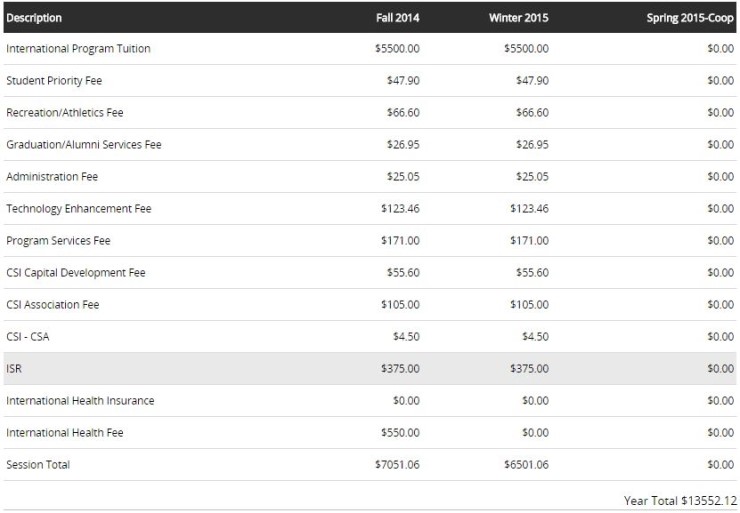Viewport: 740px width, 513px height.
Task: Click Spring 2015-Coop ISR value $0.00
Action: [721, 369]
